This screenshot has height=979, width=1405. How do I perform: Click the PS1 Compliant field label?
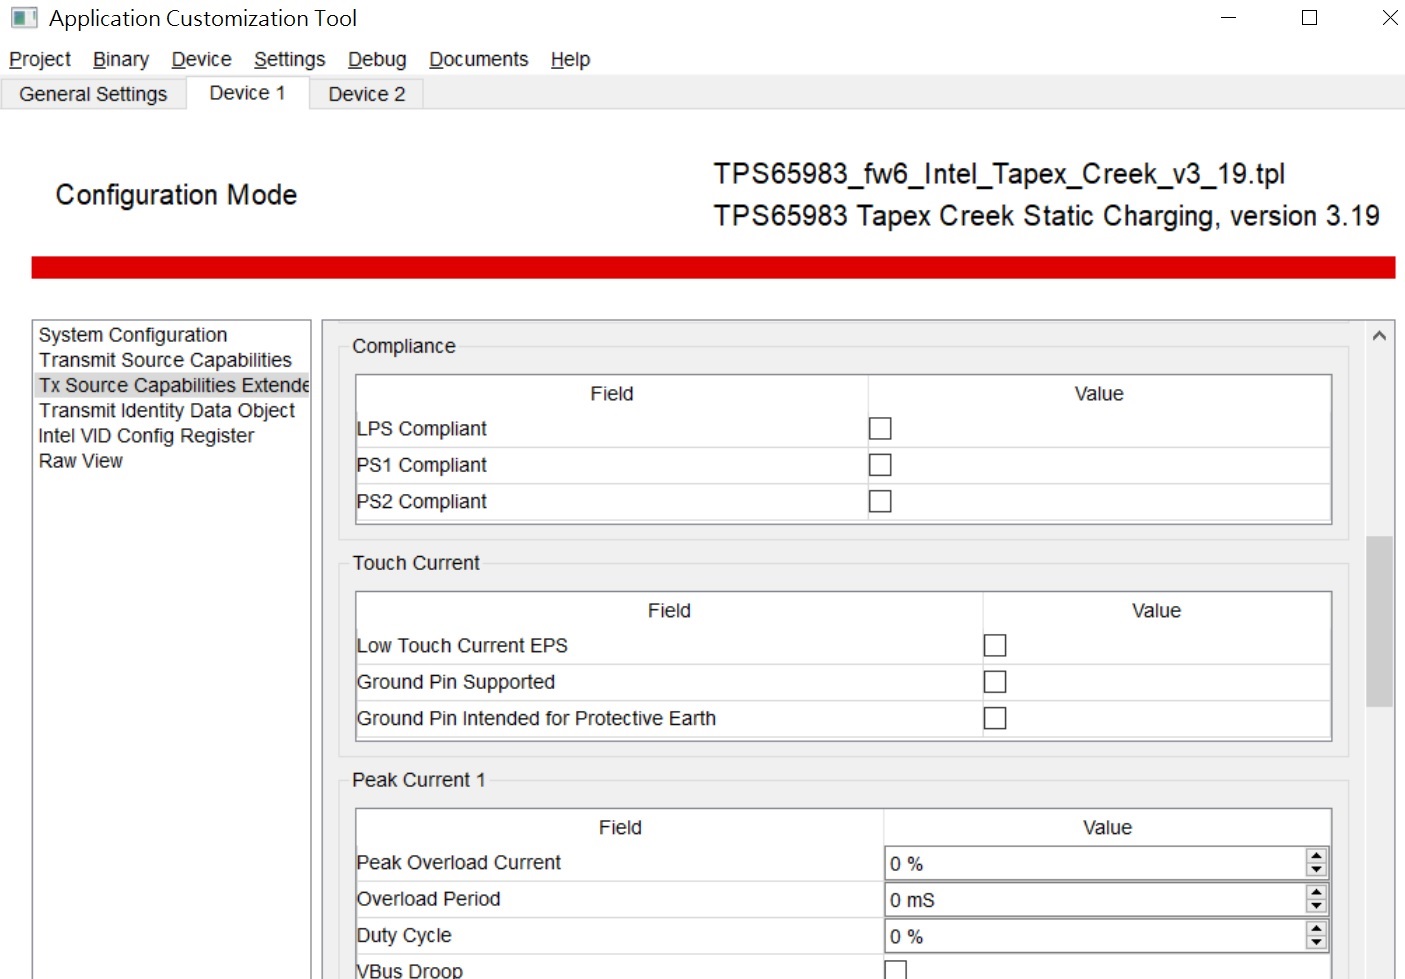422,465
